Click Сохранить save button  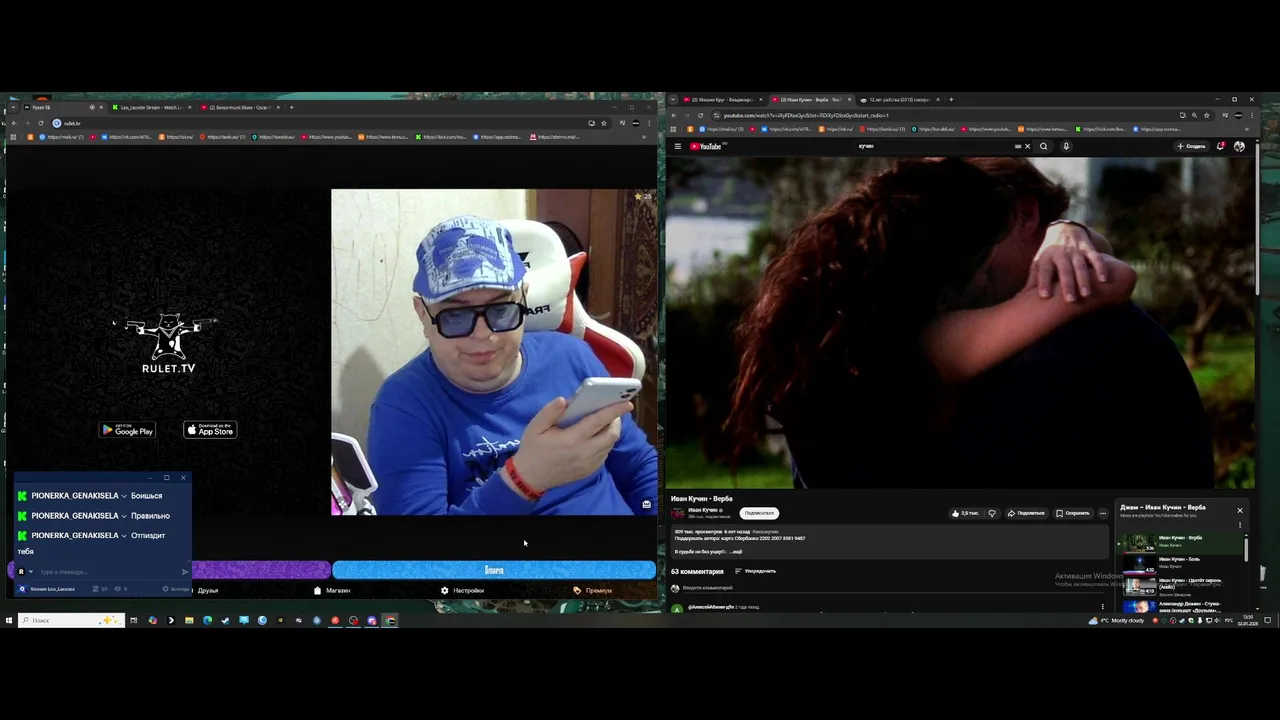[1072, 513]
